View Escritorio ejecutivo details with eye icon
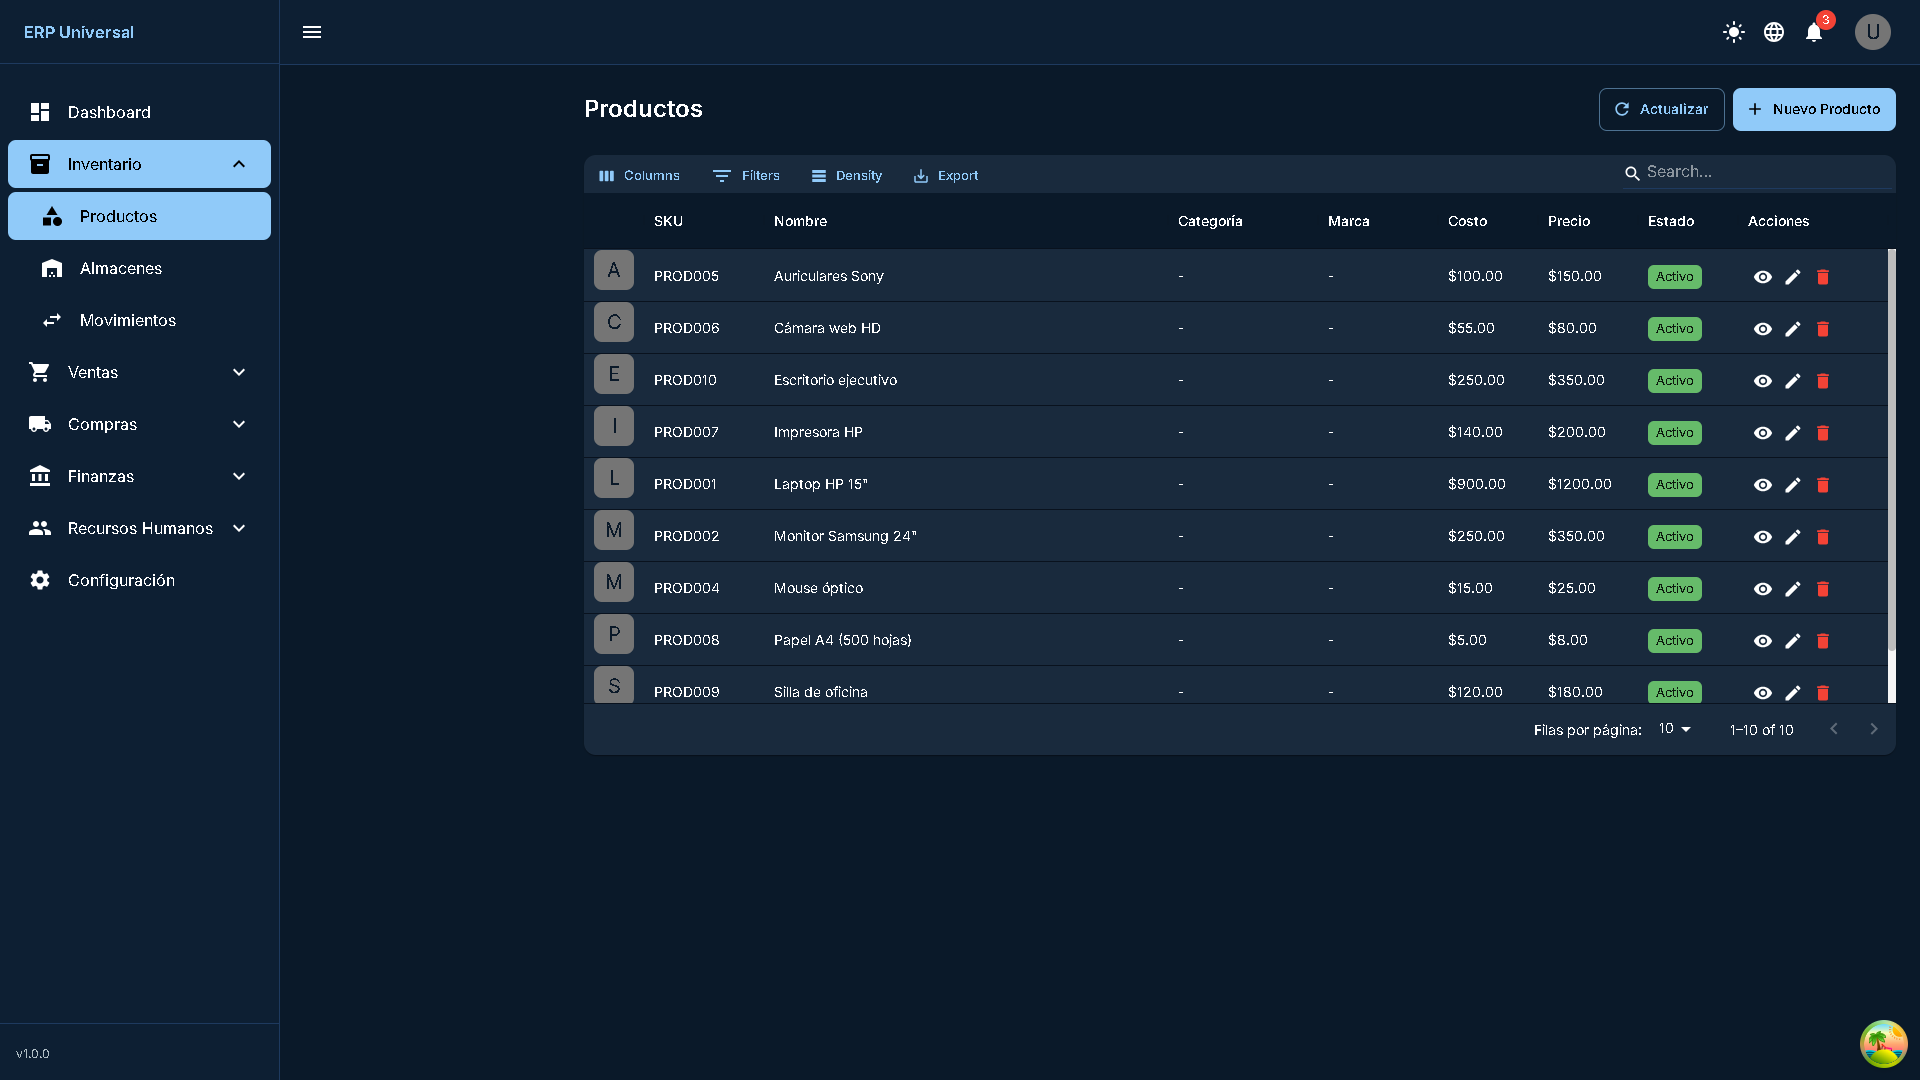This screenshot has width=1920, height=1080. click(x=1763, y=381)
